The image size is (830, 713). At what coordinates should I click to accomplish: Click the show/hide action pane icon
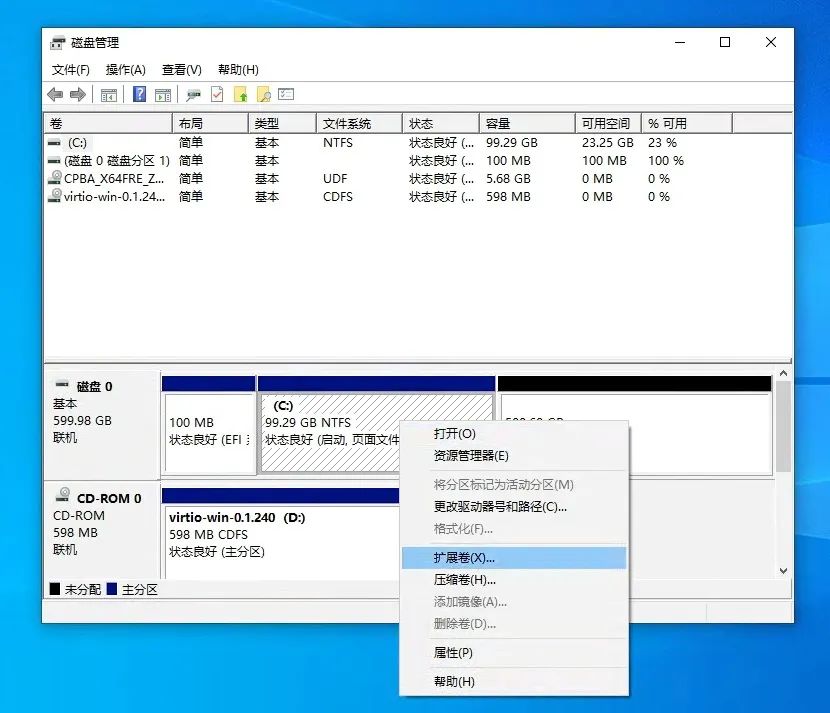click(x=163, y=95)
